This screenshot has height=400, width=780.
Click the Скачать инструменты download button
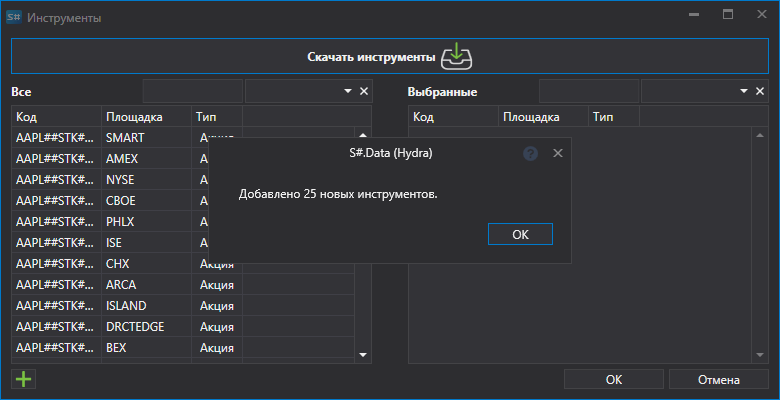(x=390, y=56)
